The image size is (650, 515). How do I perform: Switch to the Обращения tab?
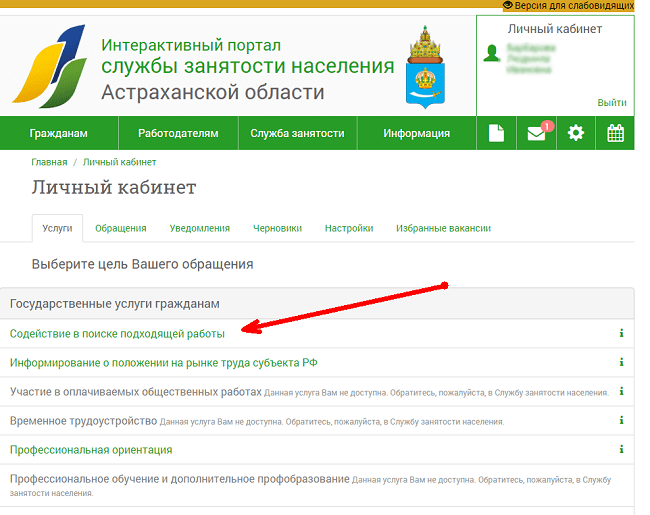click(121, 228)
